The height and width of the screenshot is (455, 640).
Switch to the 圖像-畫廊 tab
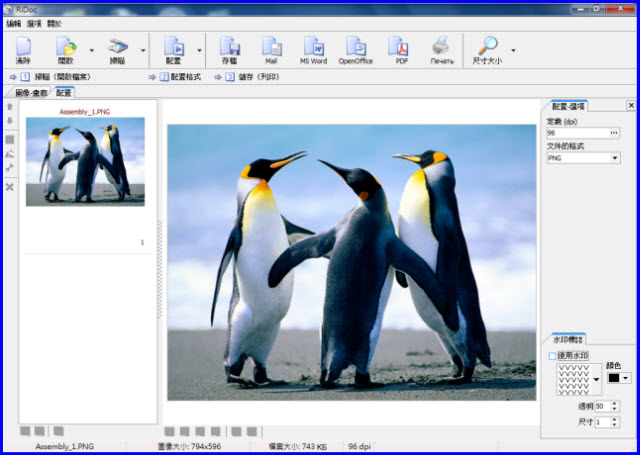pos(27,92)
